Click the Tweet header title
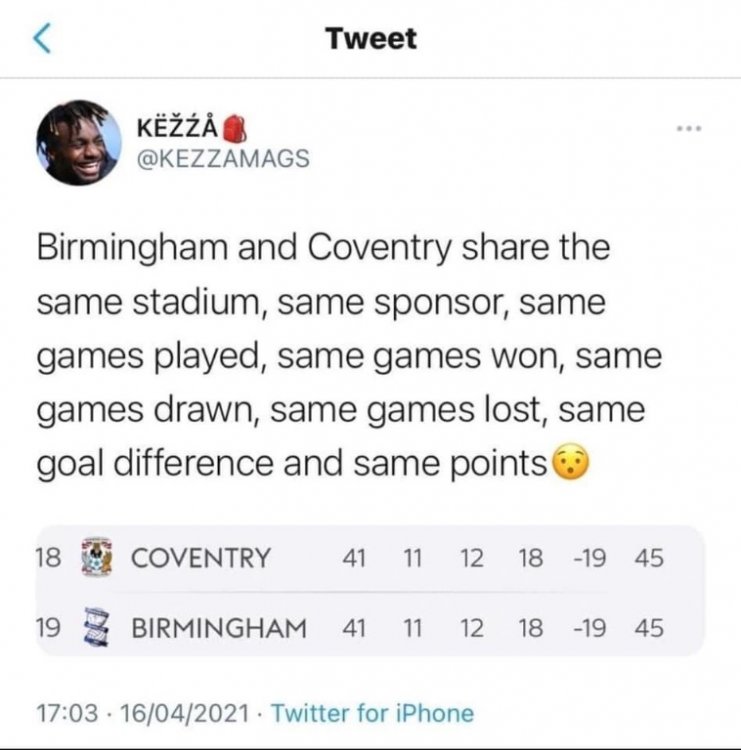Screen dimensions: 741x750 [x=371, y=39]
